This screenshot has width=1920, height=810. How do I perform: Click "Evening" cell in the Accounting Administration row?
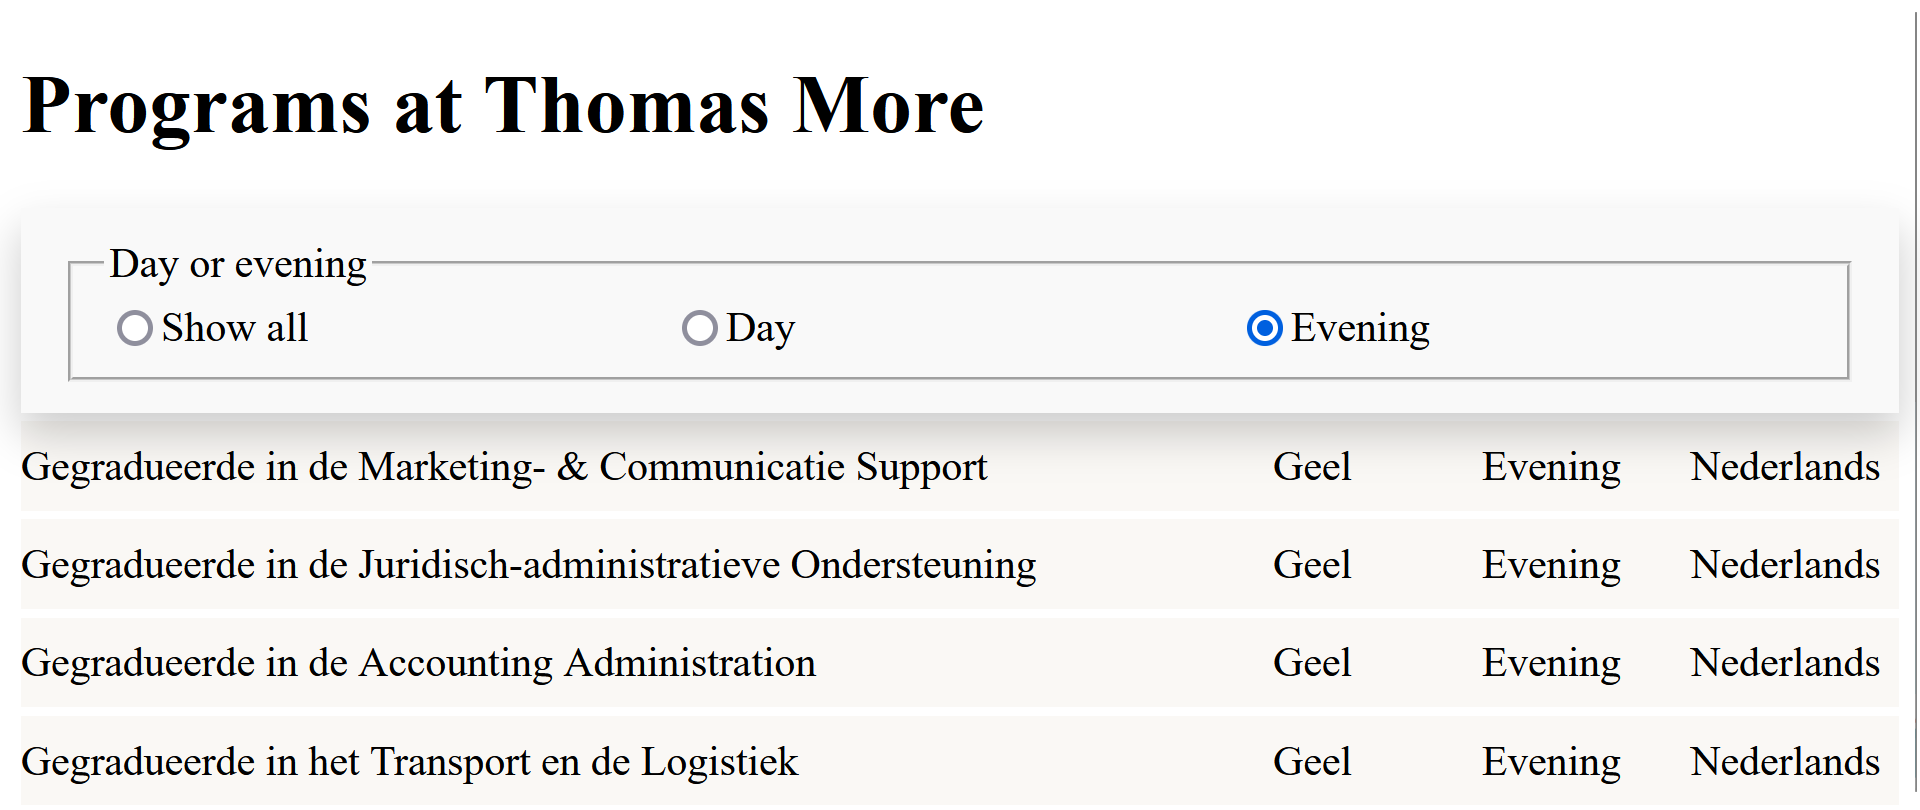click(1550, 663)
